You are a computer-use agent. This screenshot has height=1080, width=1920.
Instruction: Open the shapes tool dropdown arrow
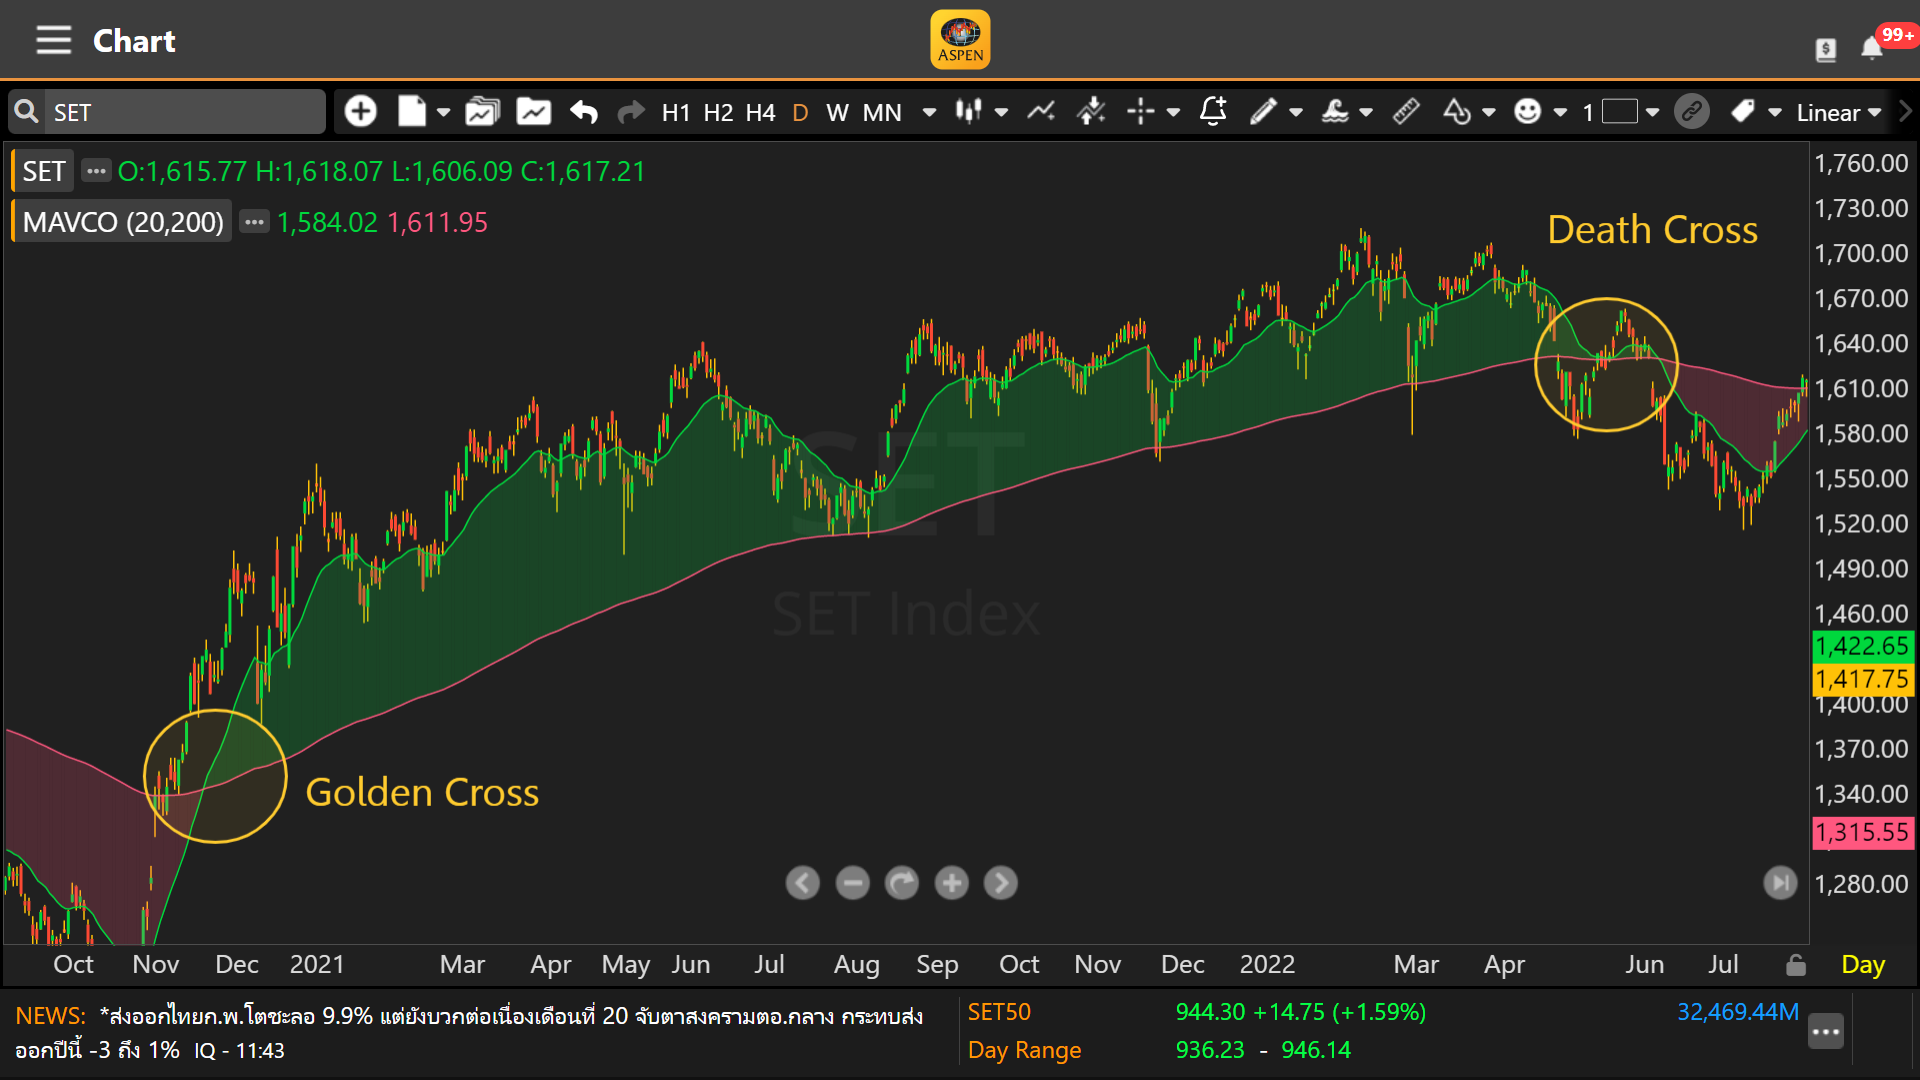coord(1489,112)
